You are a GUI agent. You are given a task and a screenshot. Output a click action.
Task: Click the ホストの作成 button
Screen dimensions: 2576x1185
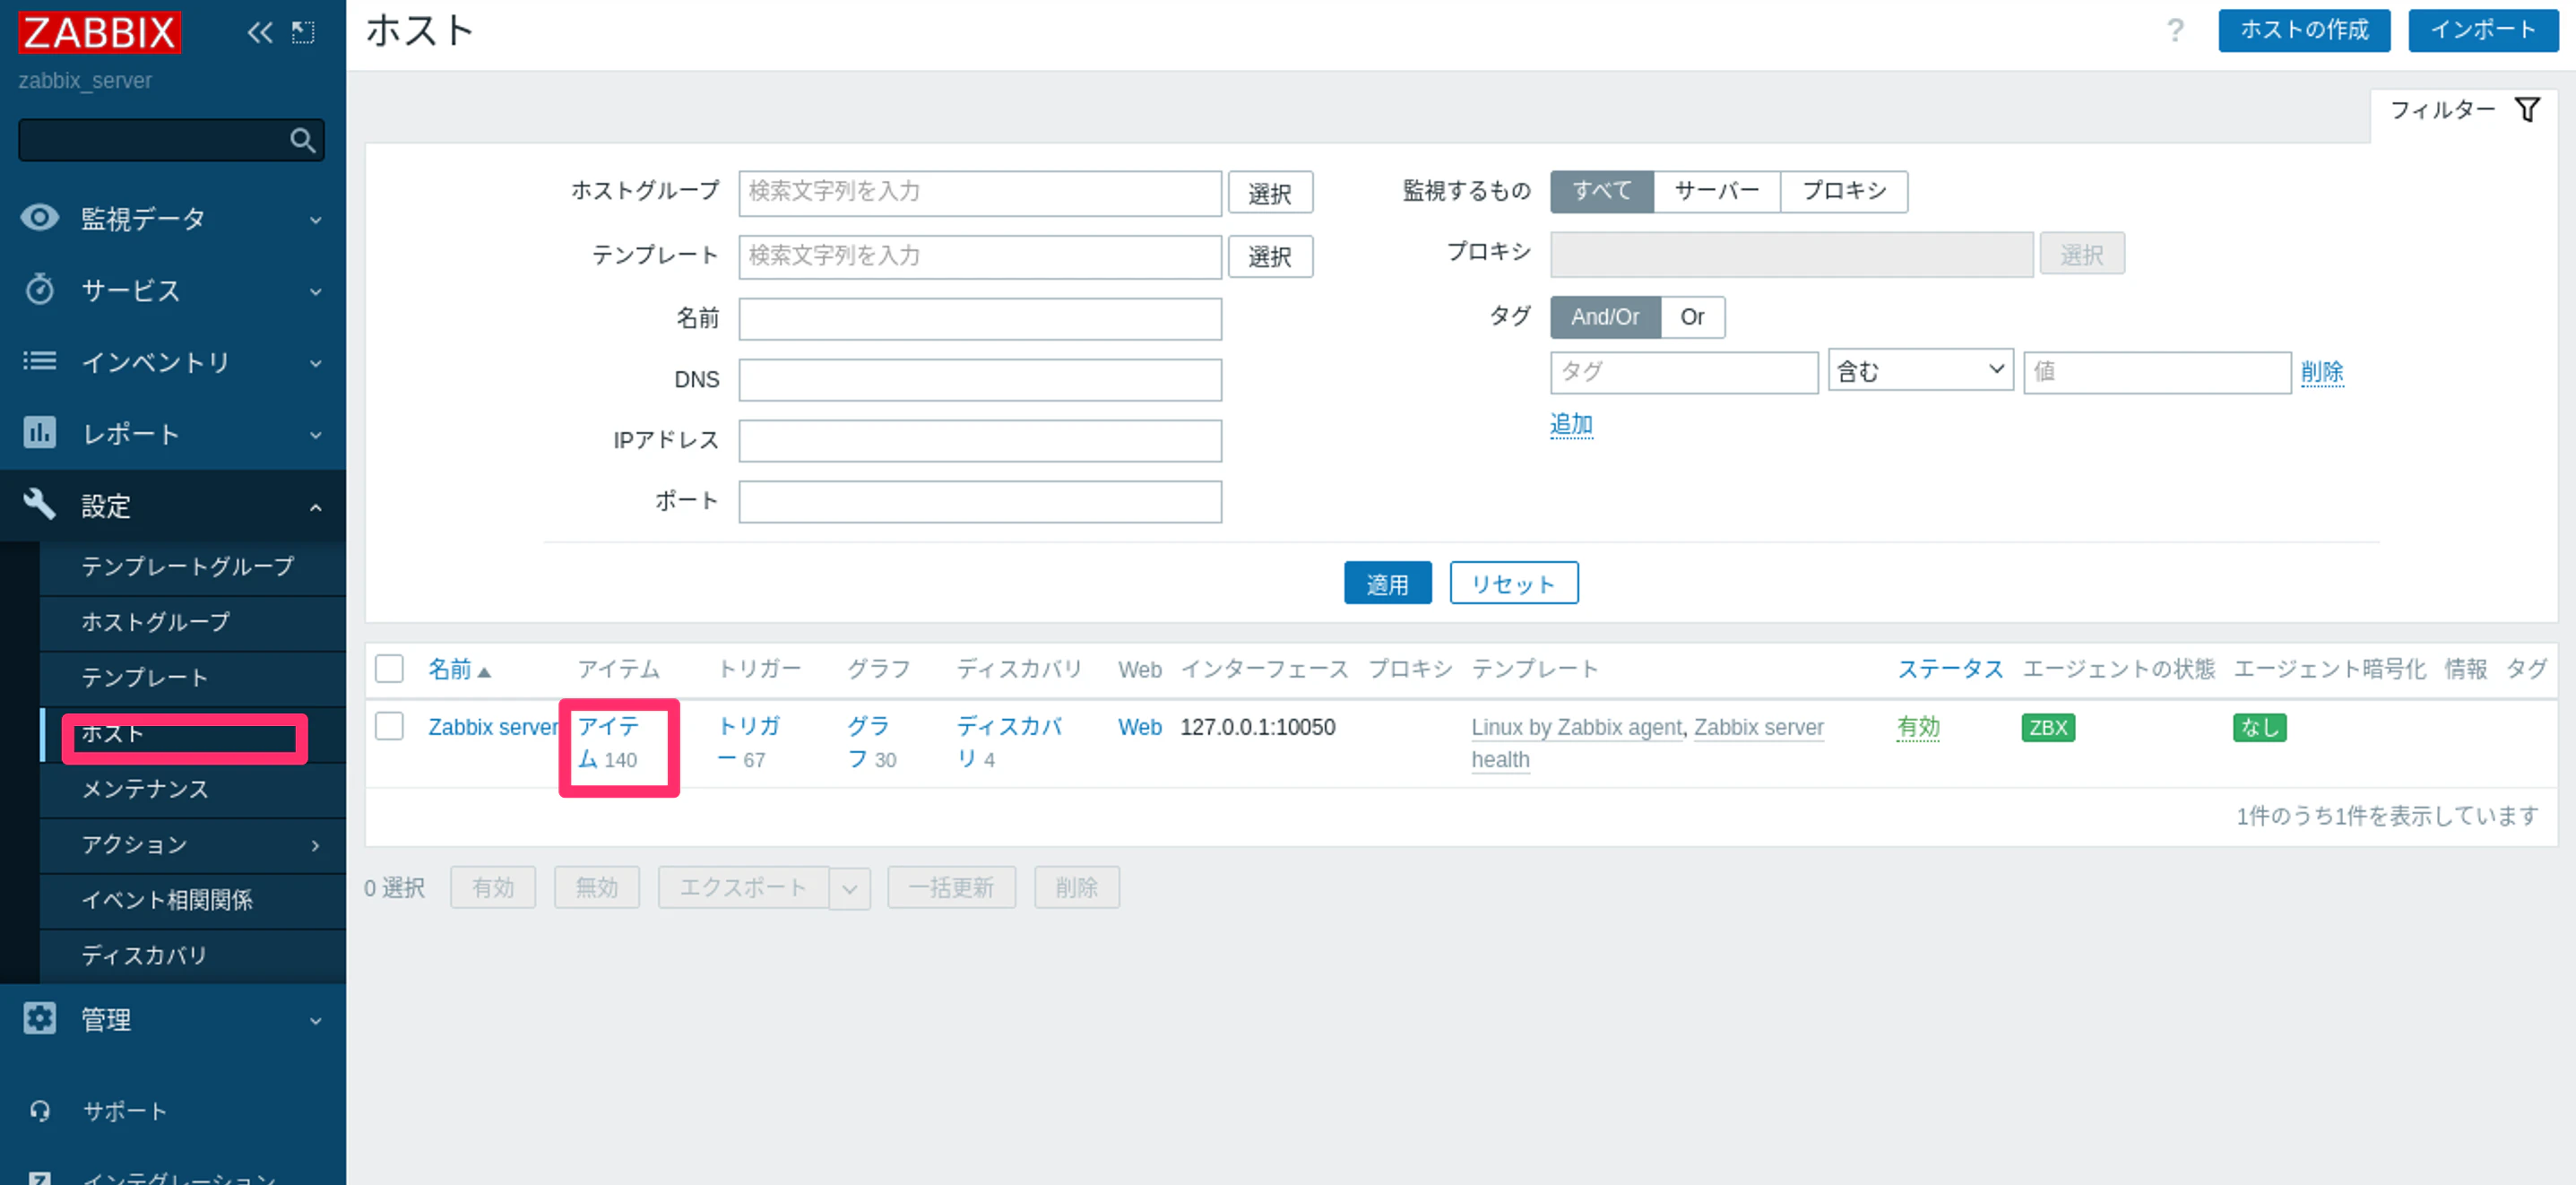point(2304,30)
